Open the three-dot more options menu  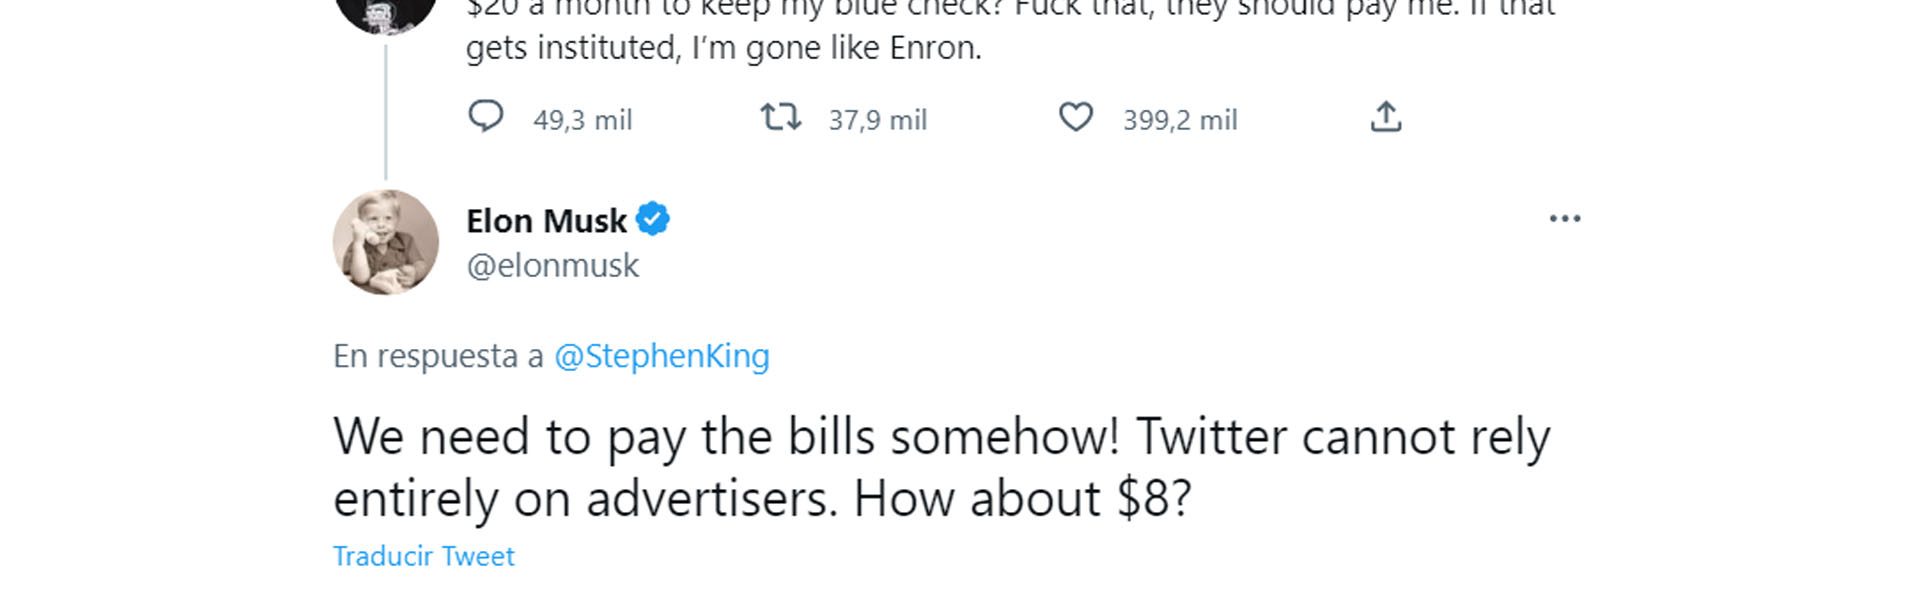coord(1564,219)
